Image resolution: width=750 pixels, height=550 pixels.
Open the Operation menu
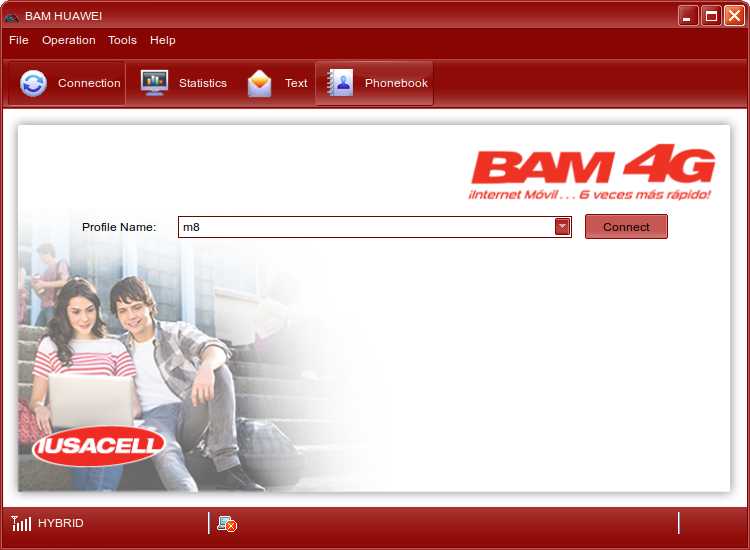(68, 40)
